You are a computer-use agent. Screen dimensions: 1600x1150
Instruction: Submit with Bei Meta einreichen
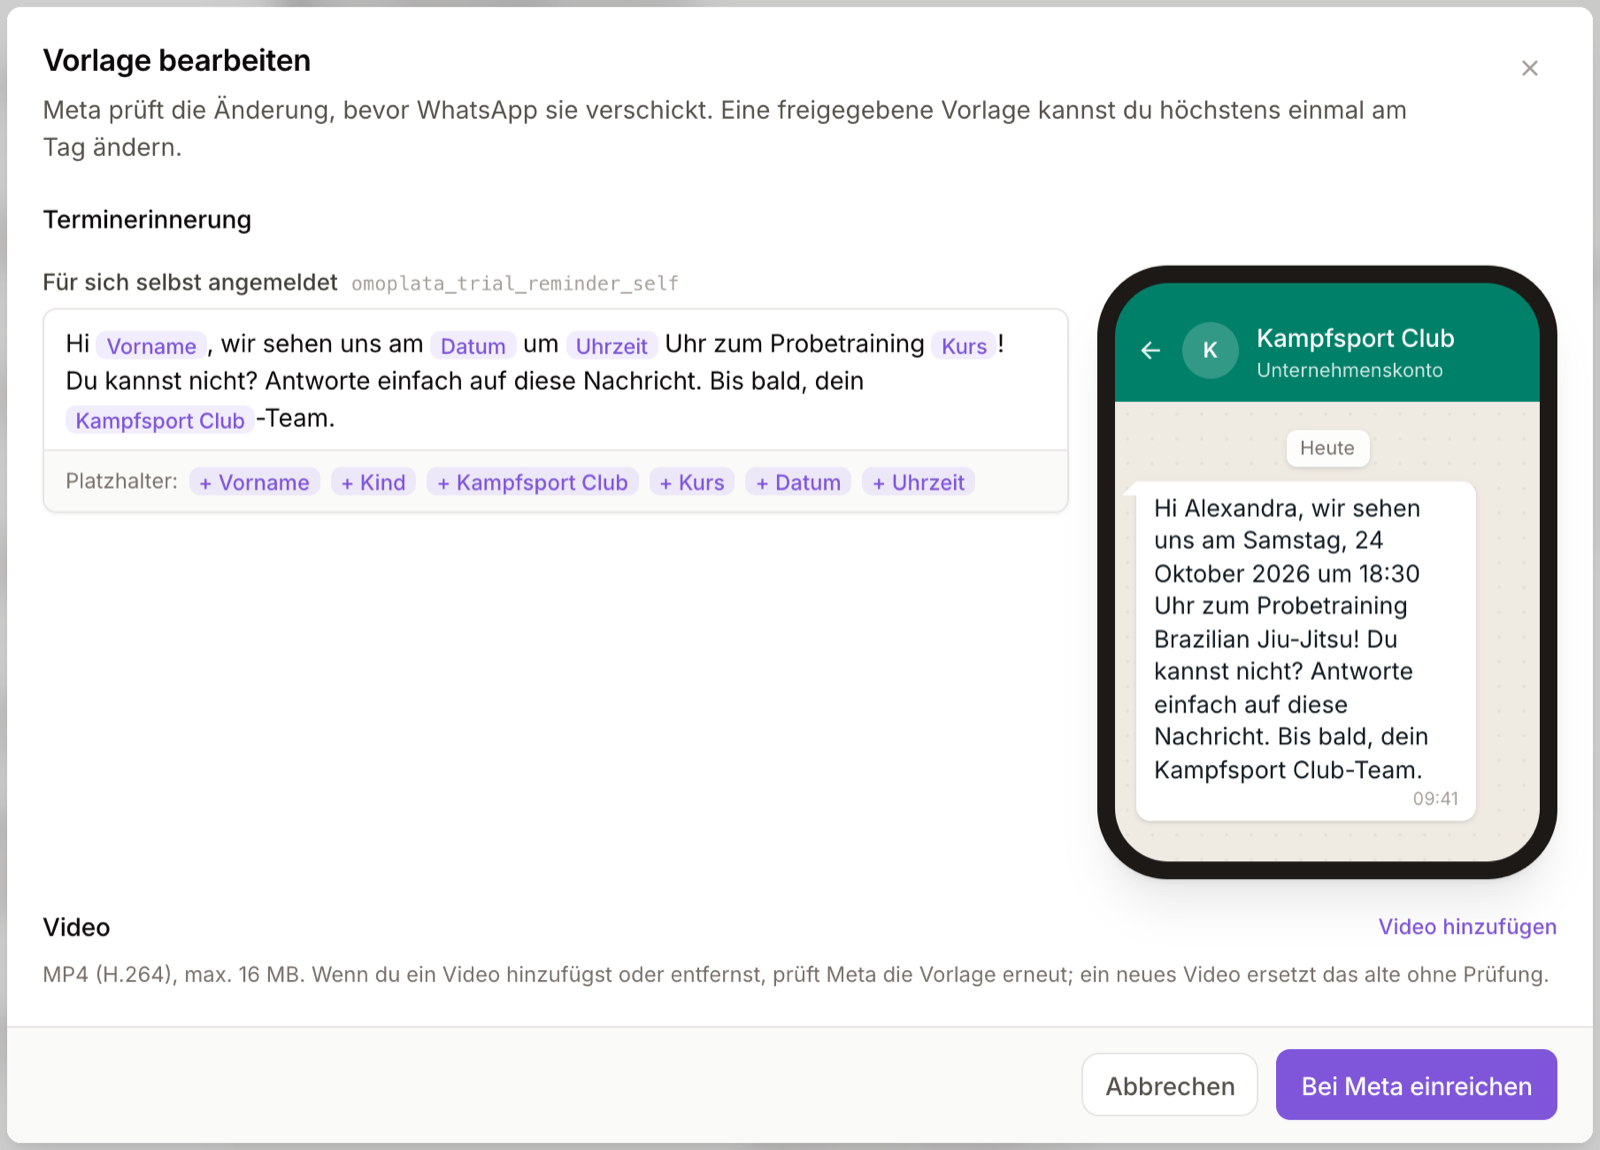[1416, 1085]
